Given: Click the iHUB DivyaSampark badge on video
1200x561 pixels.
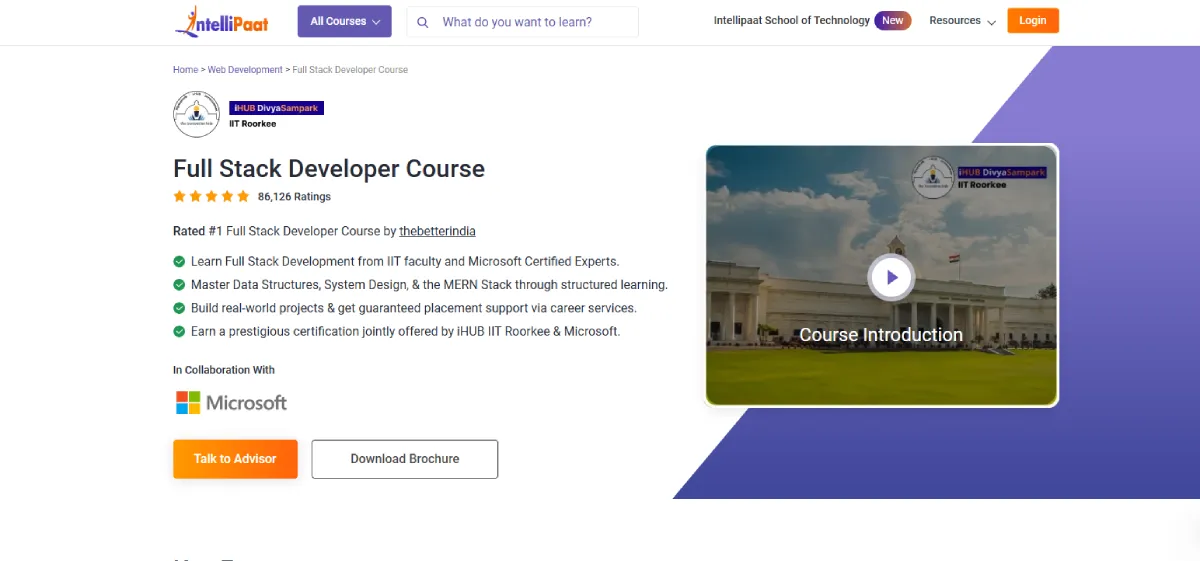Looking at the screenshot, I should (x=1001, y=173).
